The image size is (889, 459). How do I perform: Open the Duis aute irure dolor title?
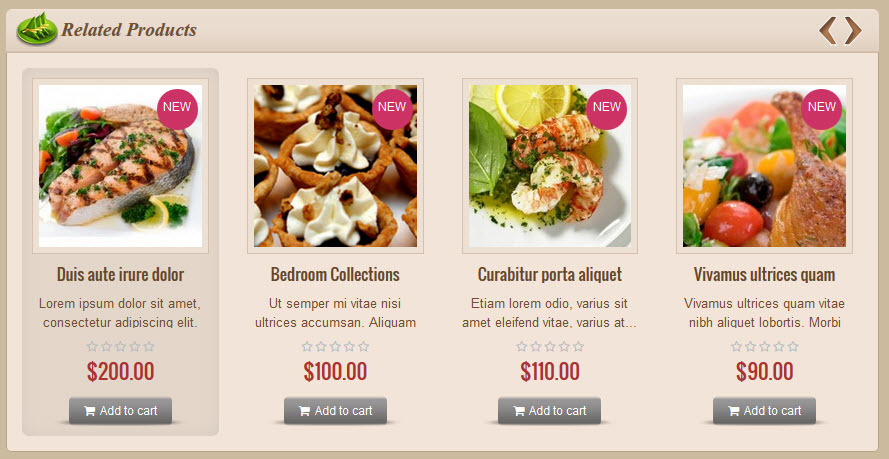click(x=120, y=275)
